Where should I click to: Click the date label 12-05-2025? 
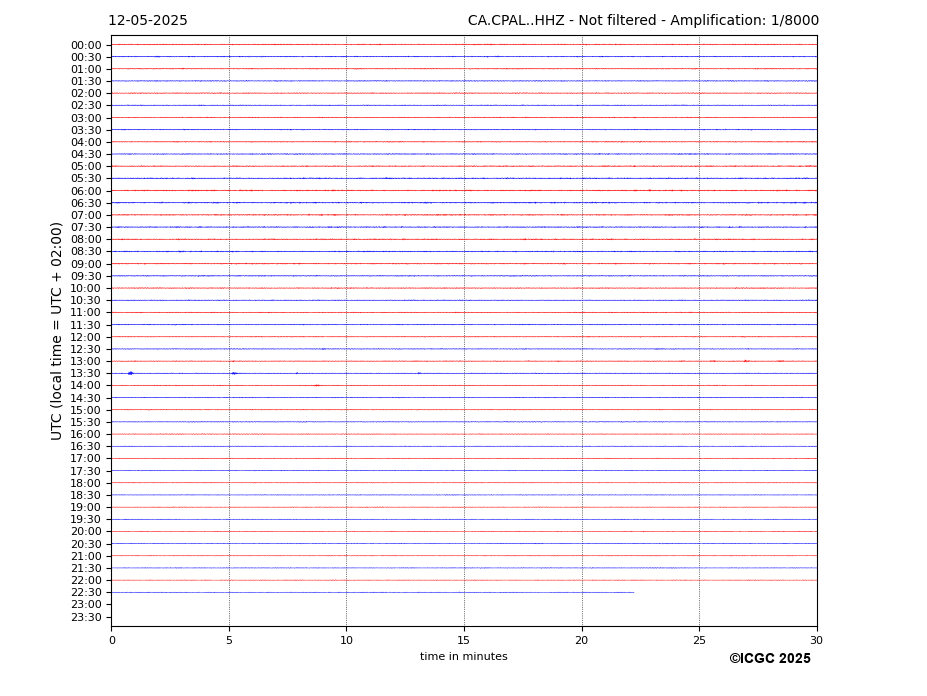point(148,21)
